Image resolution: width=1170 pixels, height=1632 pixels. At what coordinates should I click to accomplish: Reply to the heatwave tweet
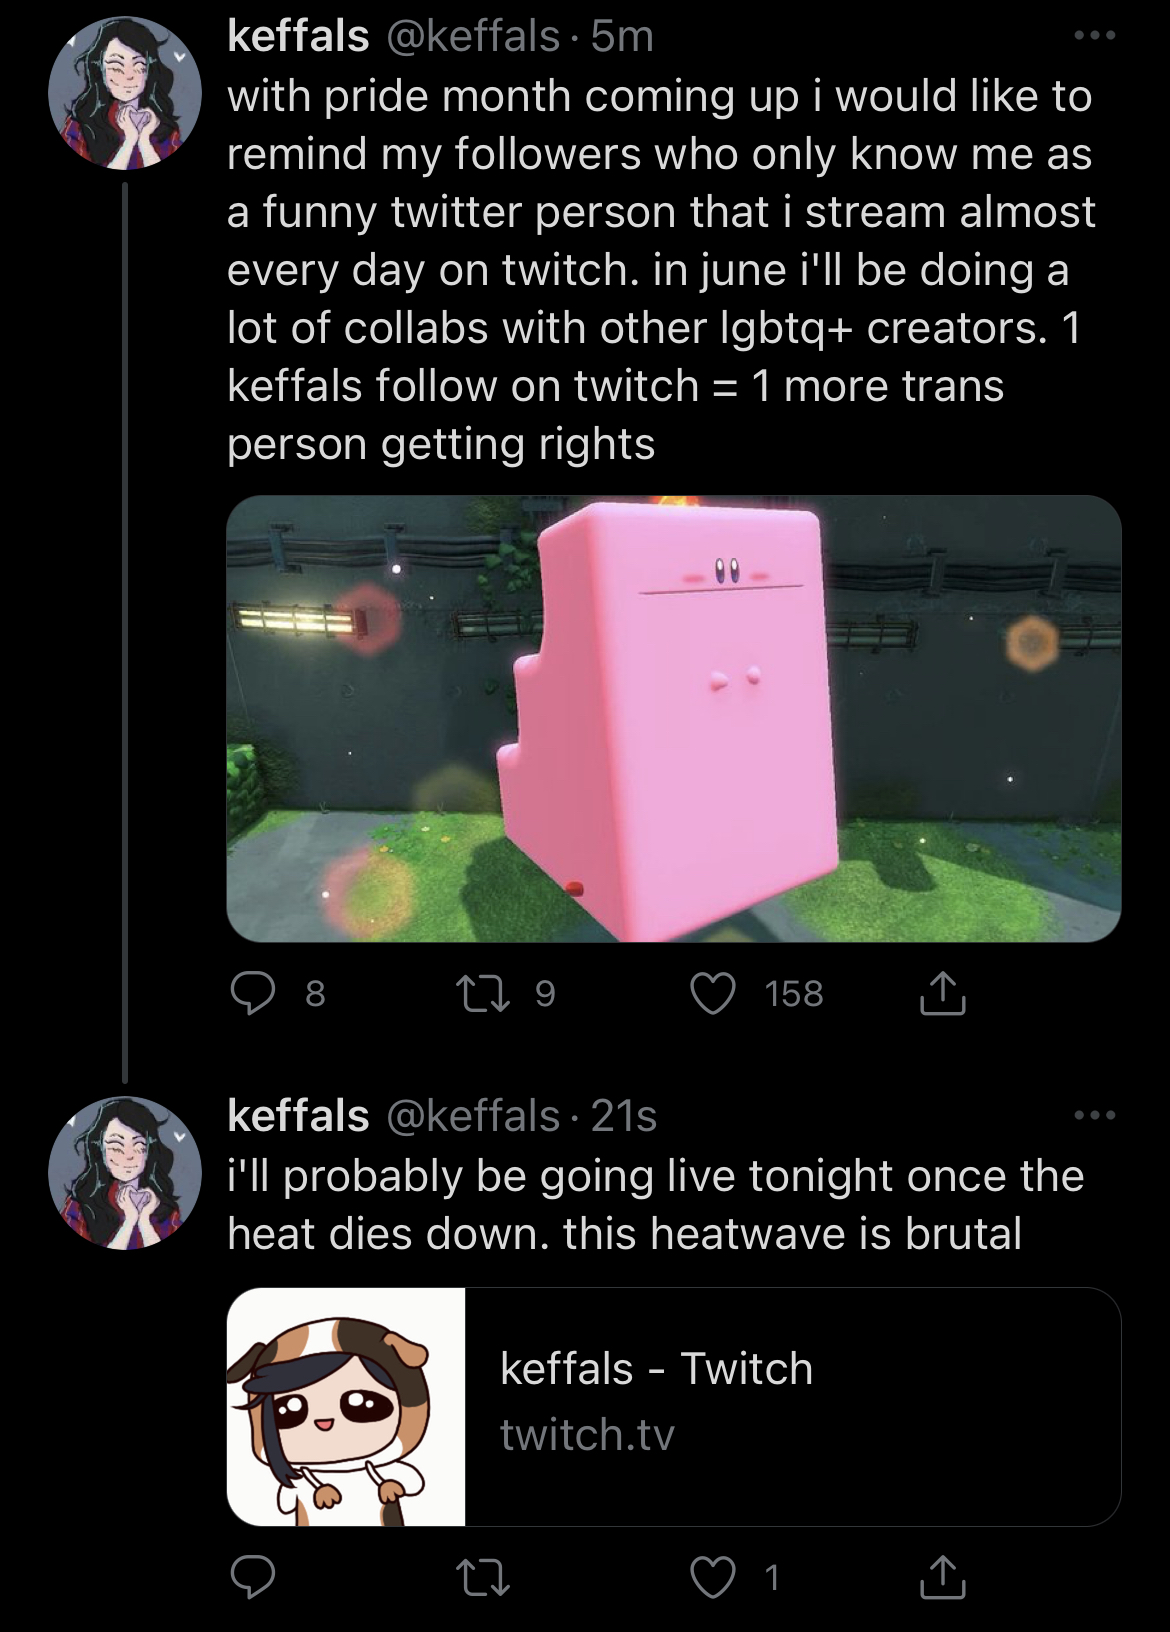coord(254,1577)
